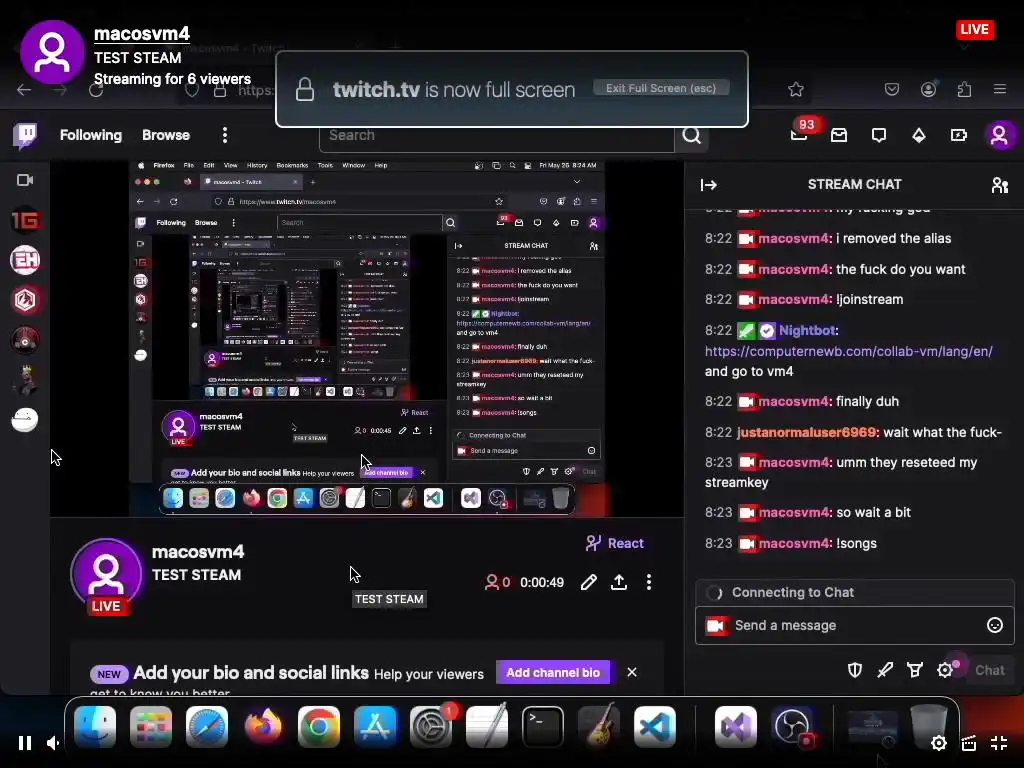Pause the stream with the pause button

[25, 743]
